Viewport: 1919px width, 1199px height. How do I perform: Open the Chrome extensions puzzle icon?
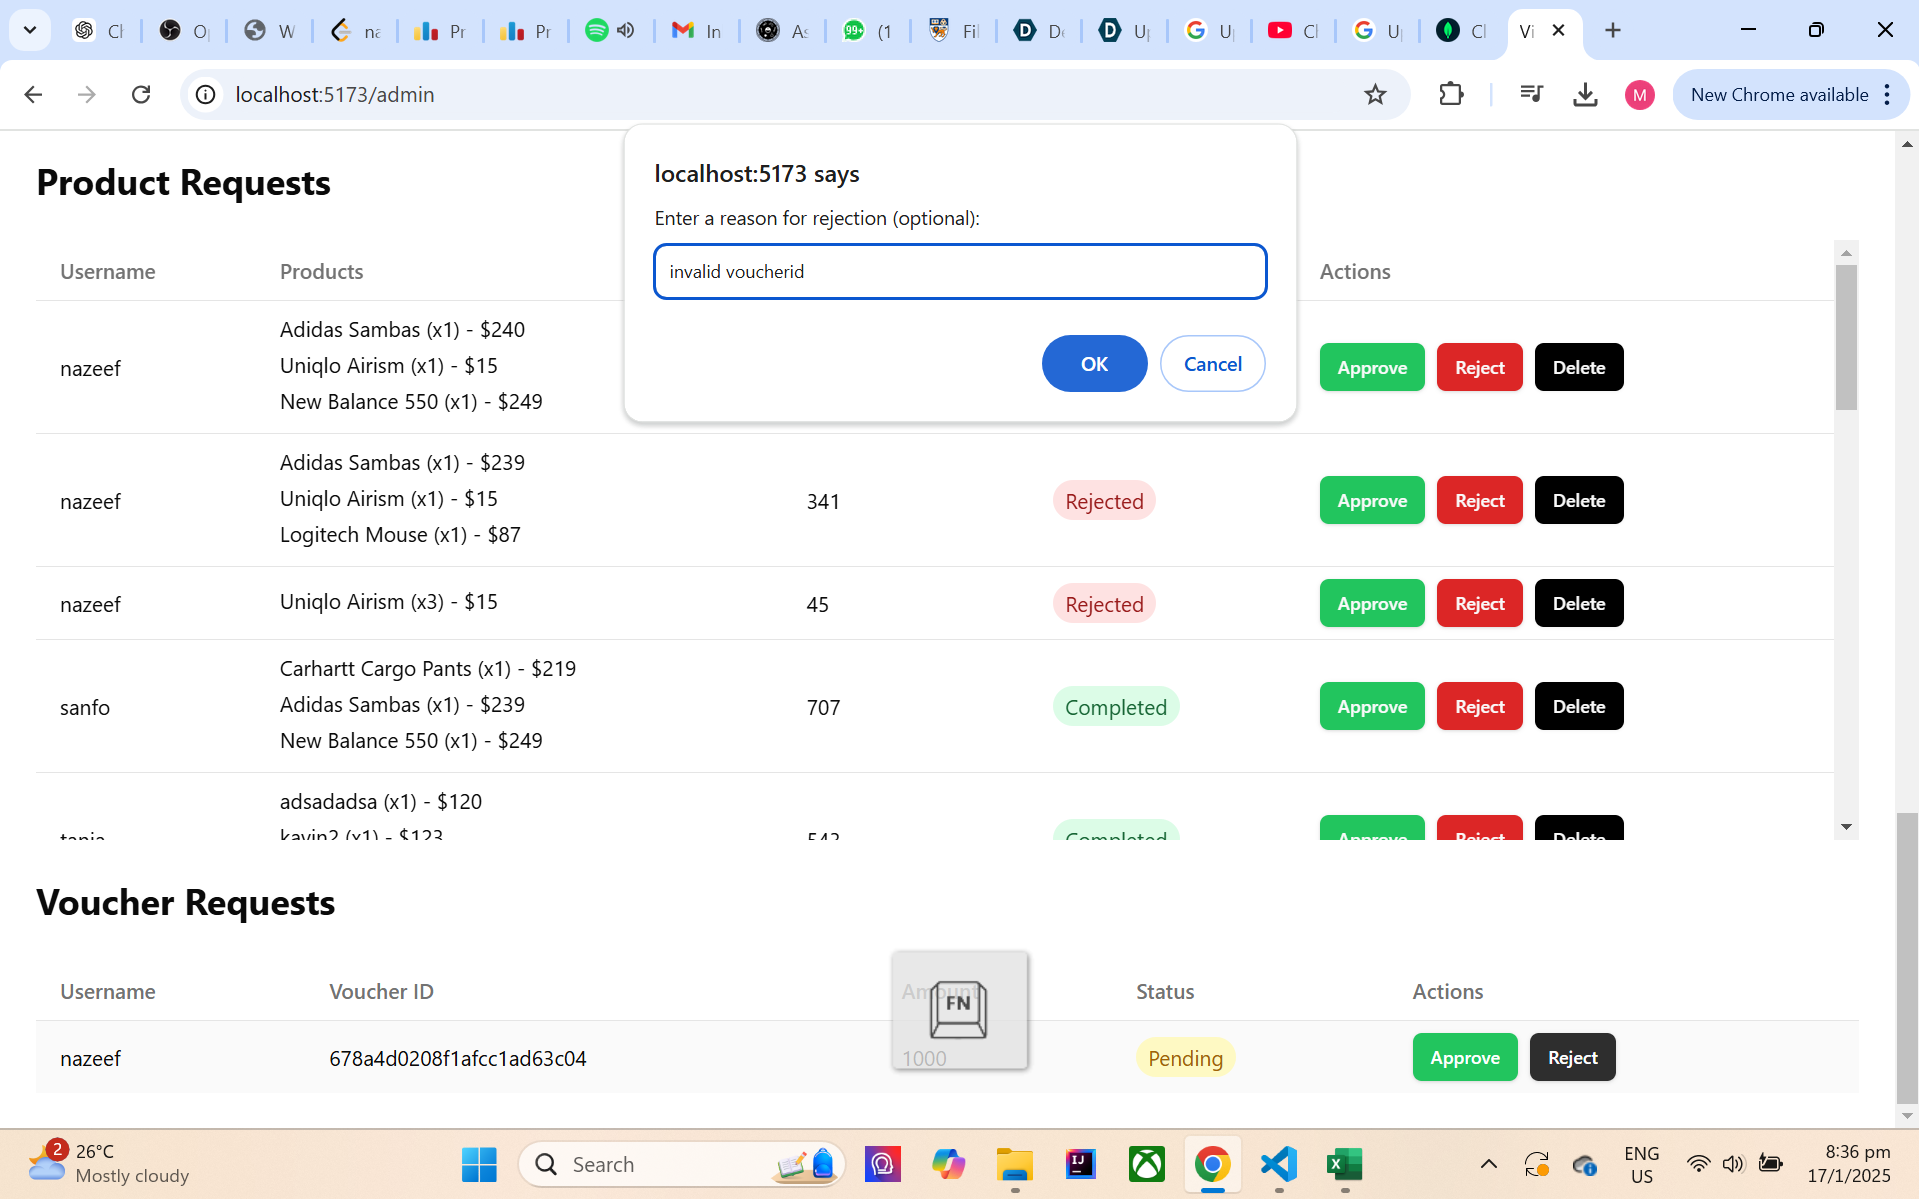click(x=1451, y=94)
